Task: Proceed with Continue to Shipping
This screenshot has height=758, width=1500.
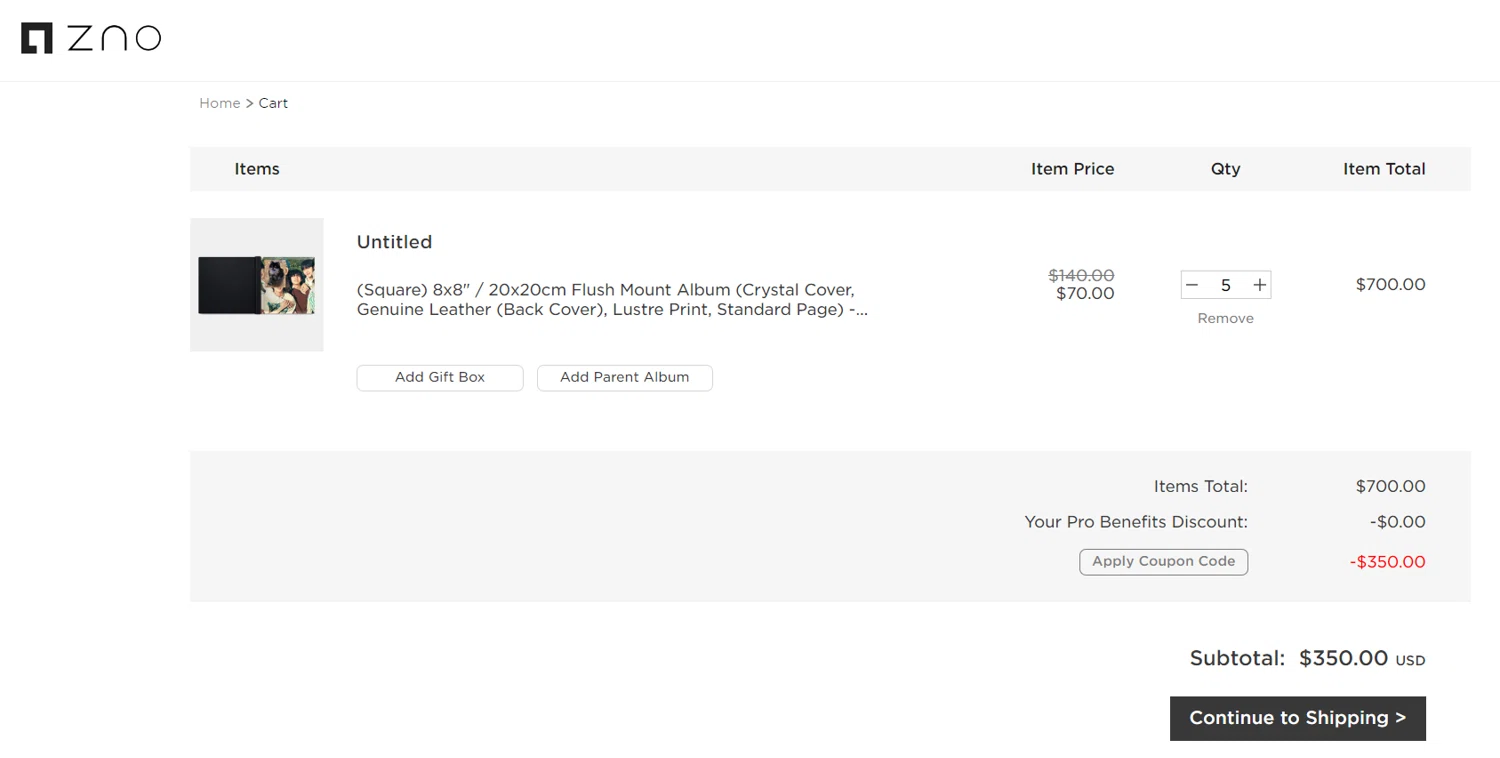Action: (1297, 718)
